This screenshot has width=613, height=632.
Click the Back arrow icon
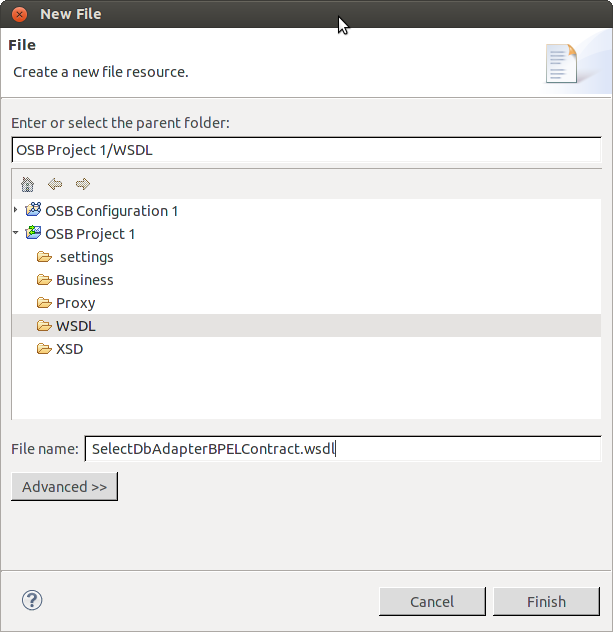pyautogui.click(x=55, y=184)
